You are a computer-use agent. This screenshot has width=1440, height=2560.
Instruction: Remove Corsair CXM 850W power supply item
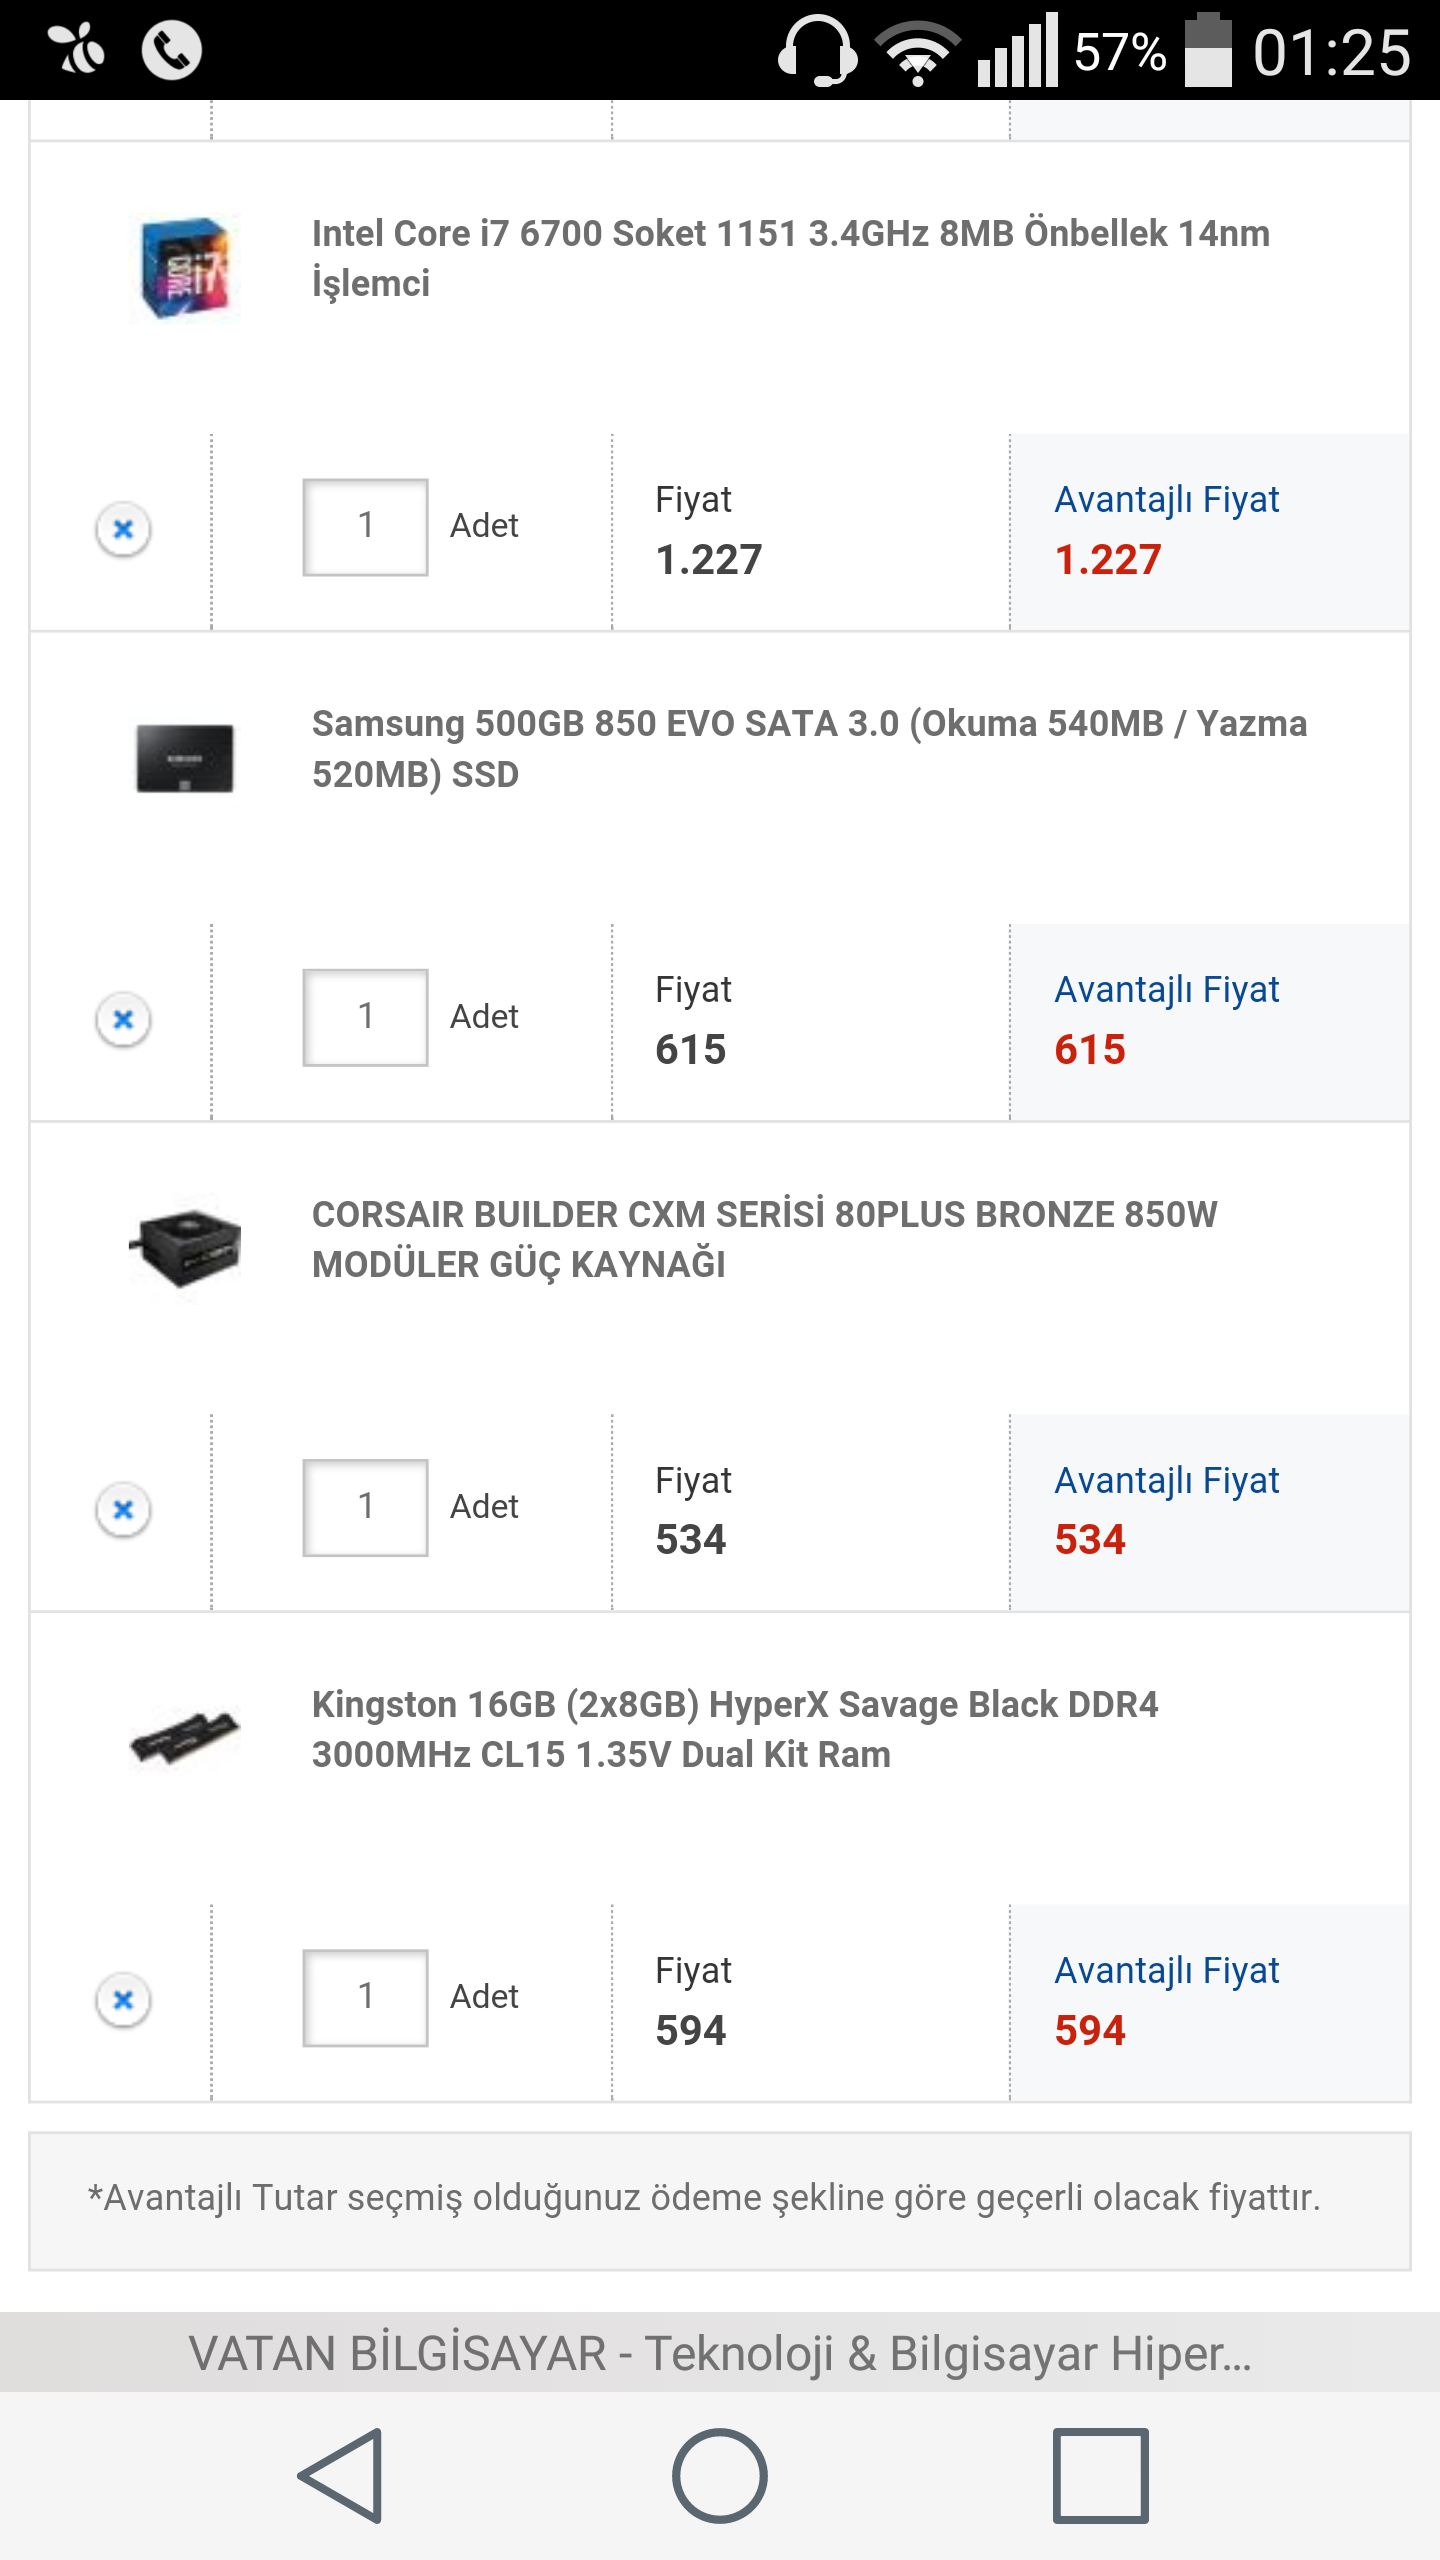[123, 1509]
